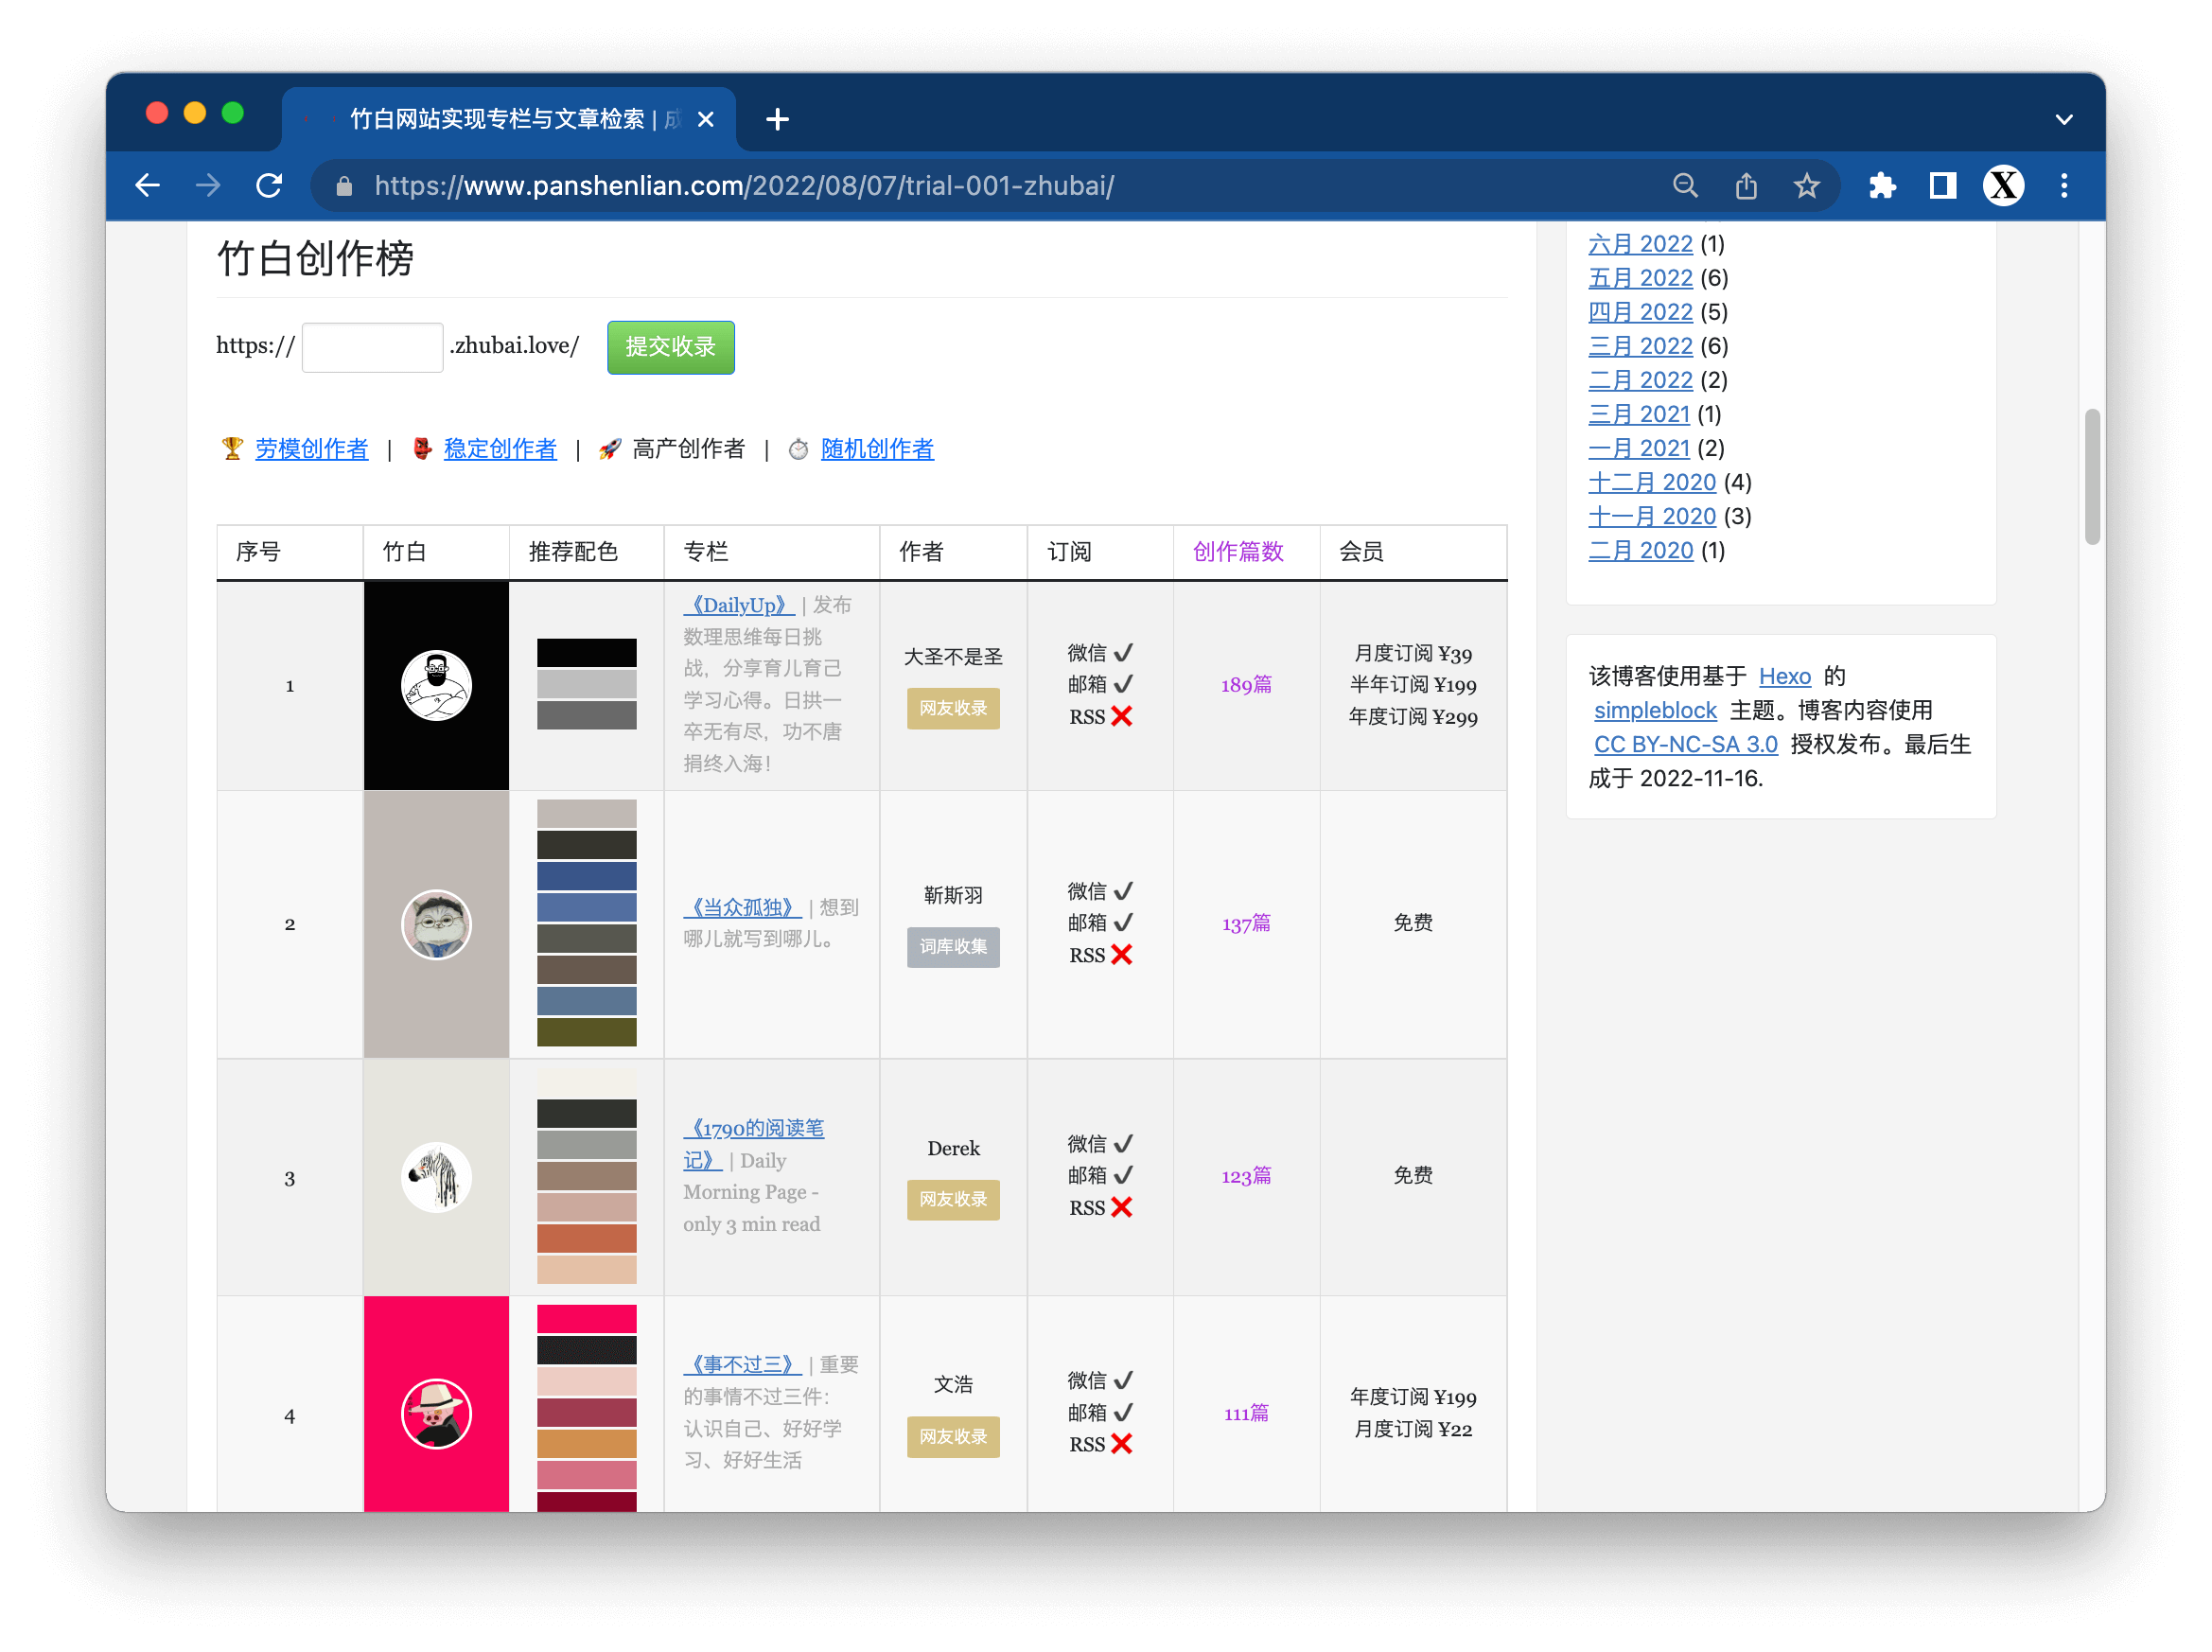Viewport: 2212px width, 1652px height.
Task: Click 网友收录 tag under 大圣不是圣
Action: click(x=953, y=708)
